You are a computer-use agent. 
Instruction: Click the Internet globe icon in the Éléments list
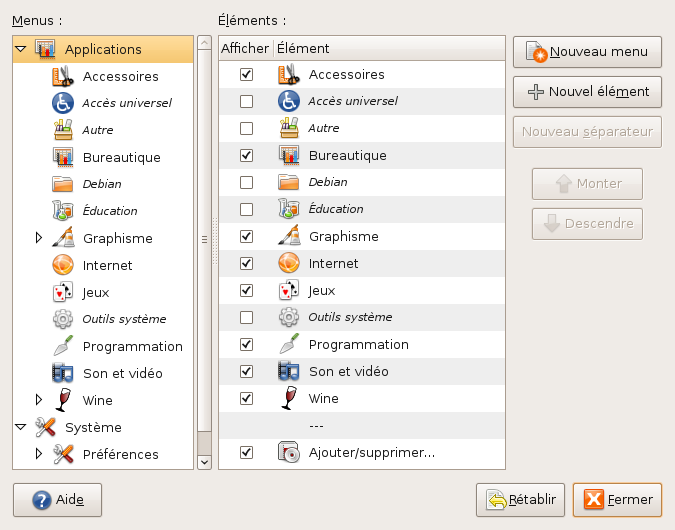pyautogui.click(x=289, y=264)
